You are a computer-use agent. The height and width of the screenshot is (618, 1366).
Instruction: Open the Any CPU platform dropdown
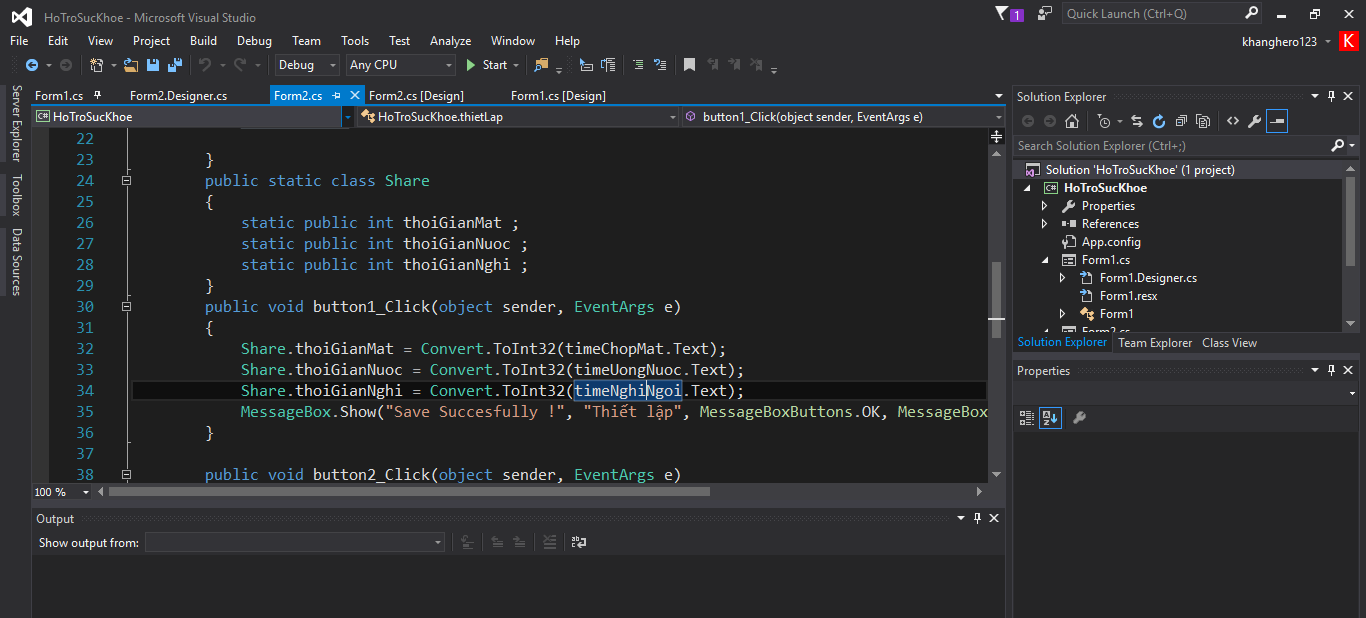[400, 65]
